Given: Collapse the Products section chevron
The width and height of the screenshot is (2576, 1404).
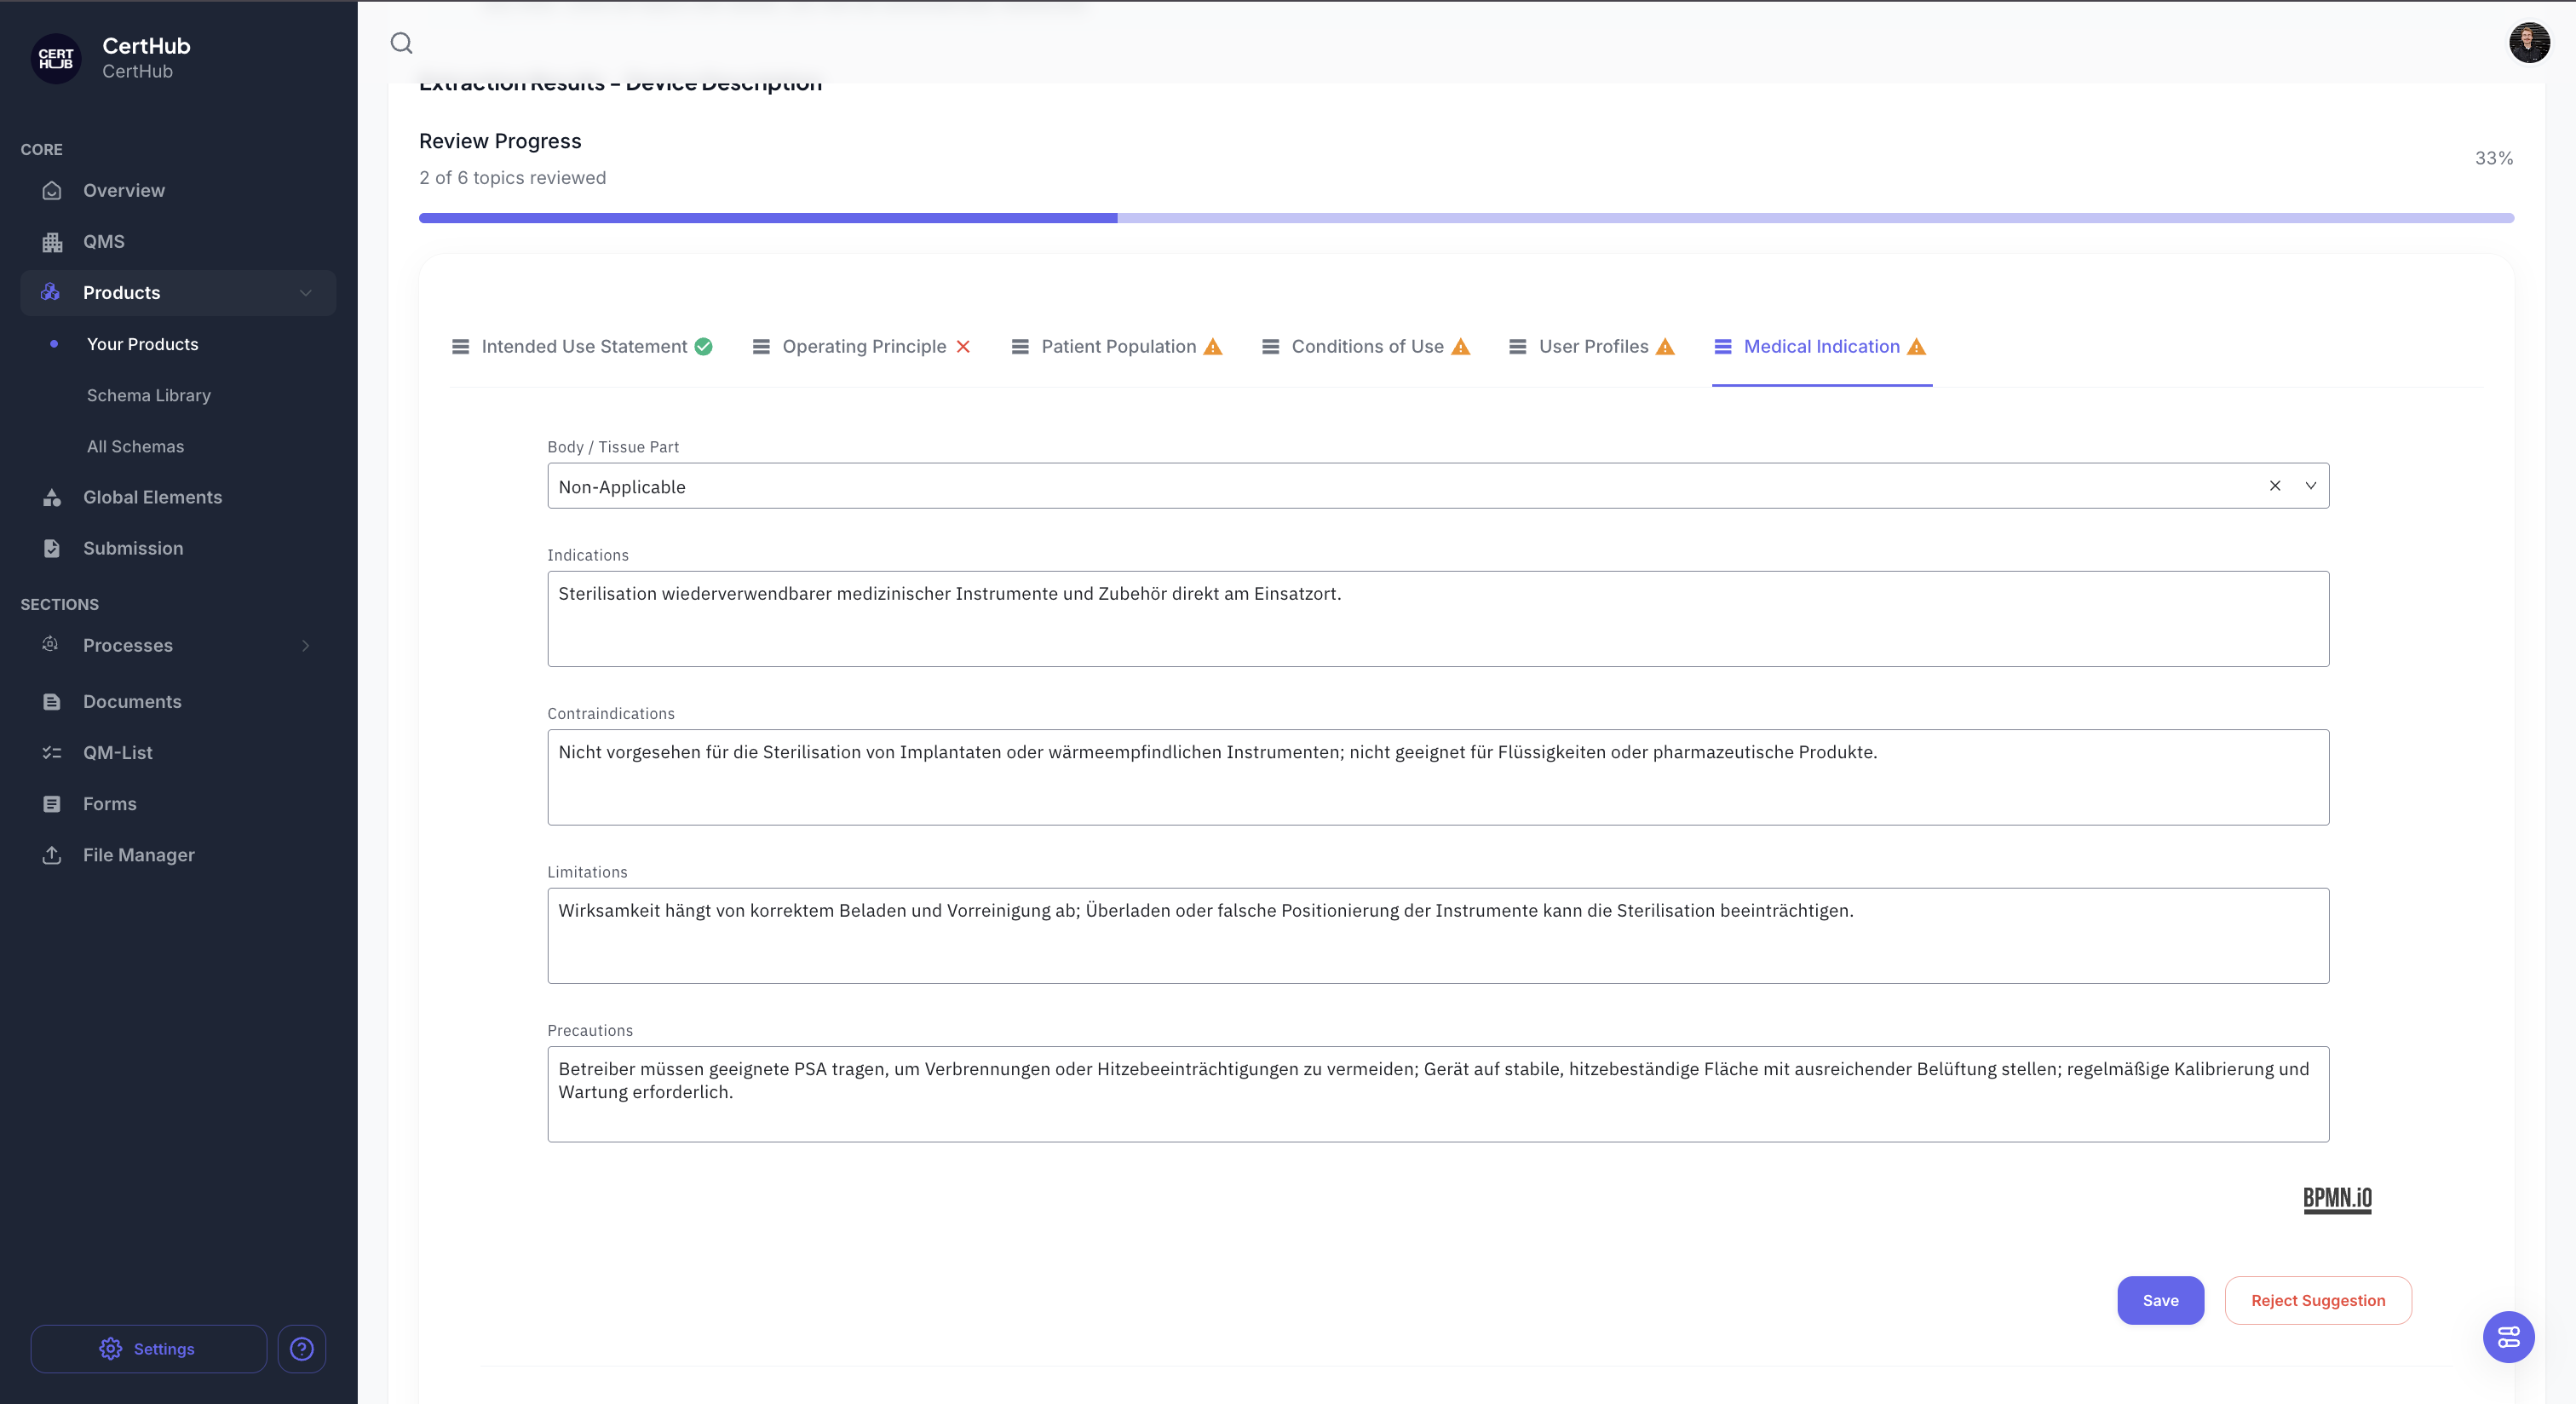Looking at the screenshot, I should 305,292.
